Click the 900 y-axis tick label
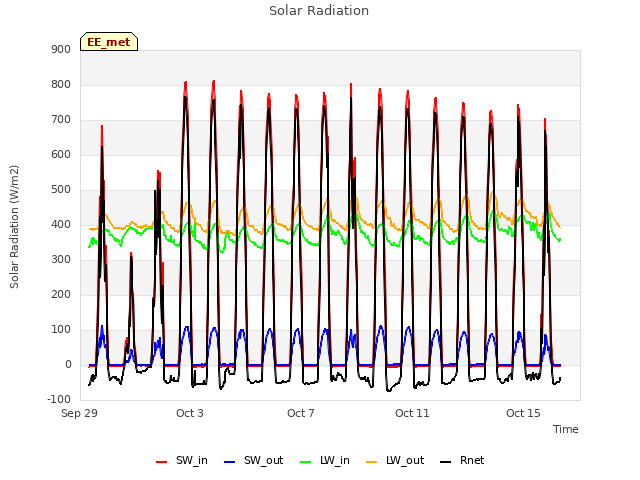The height and width of the screenshot is (480, 640). tap(61, 49)
